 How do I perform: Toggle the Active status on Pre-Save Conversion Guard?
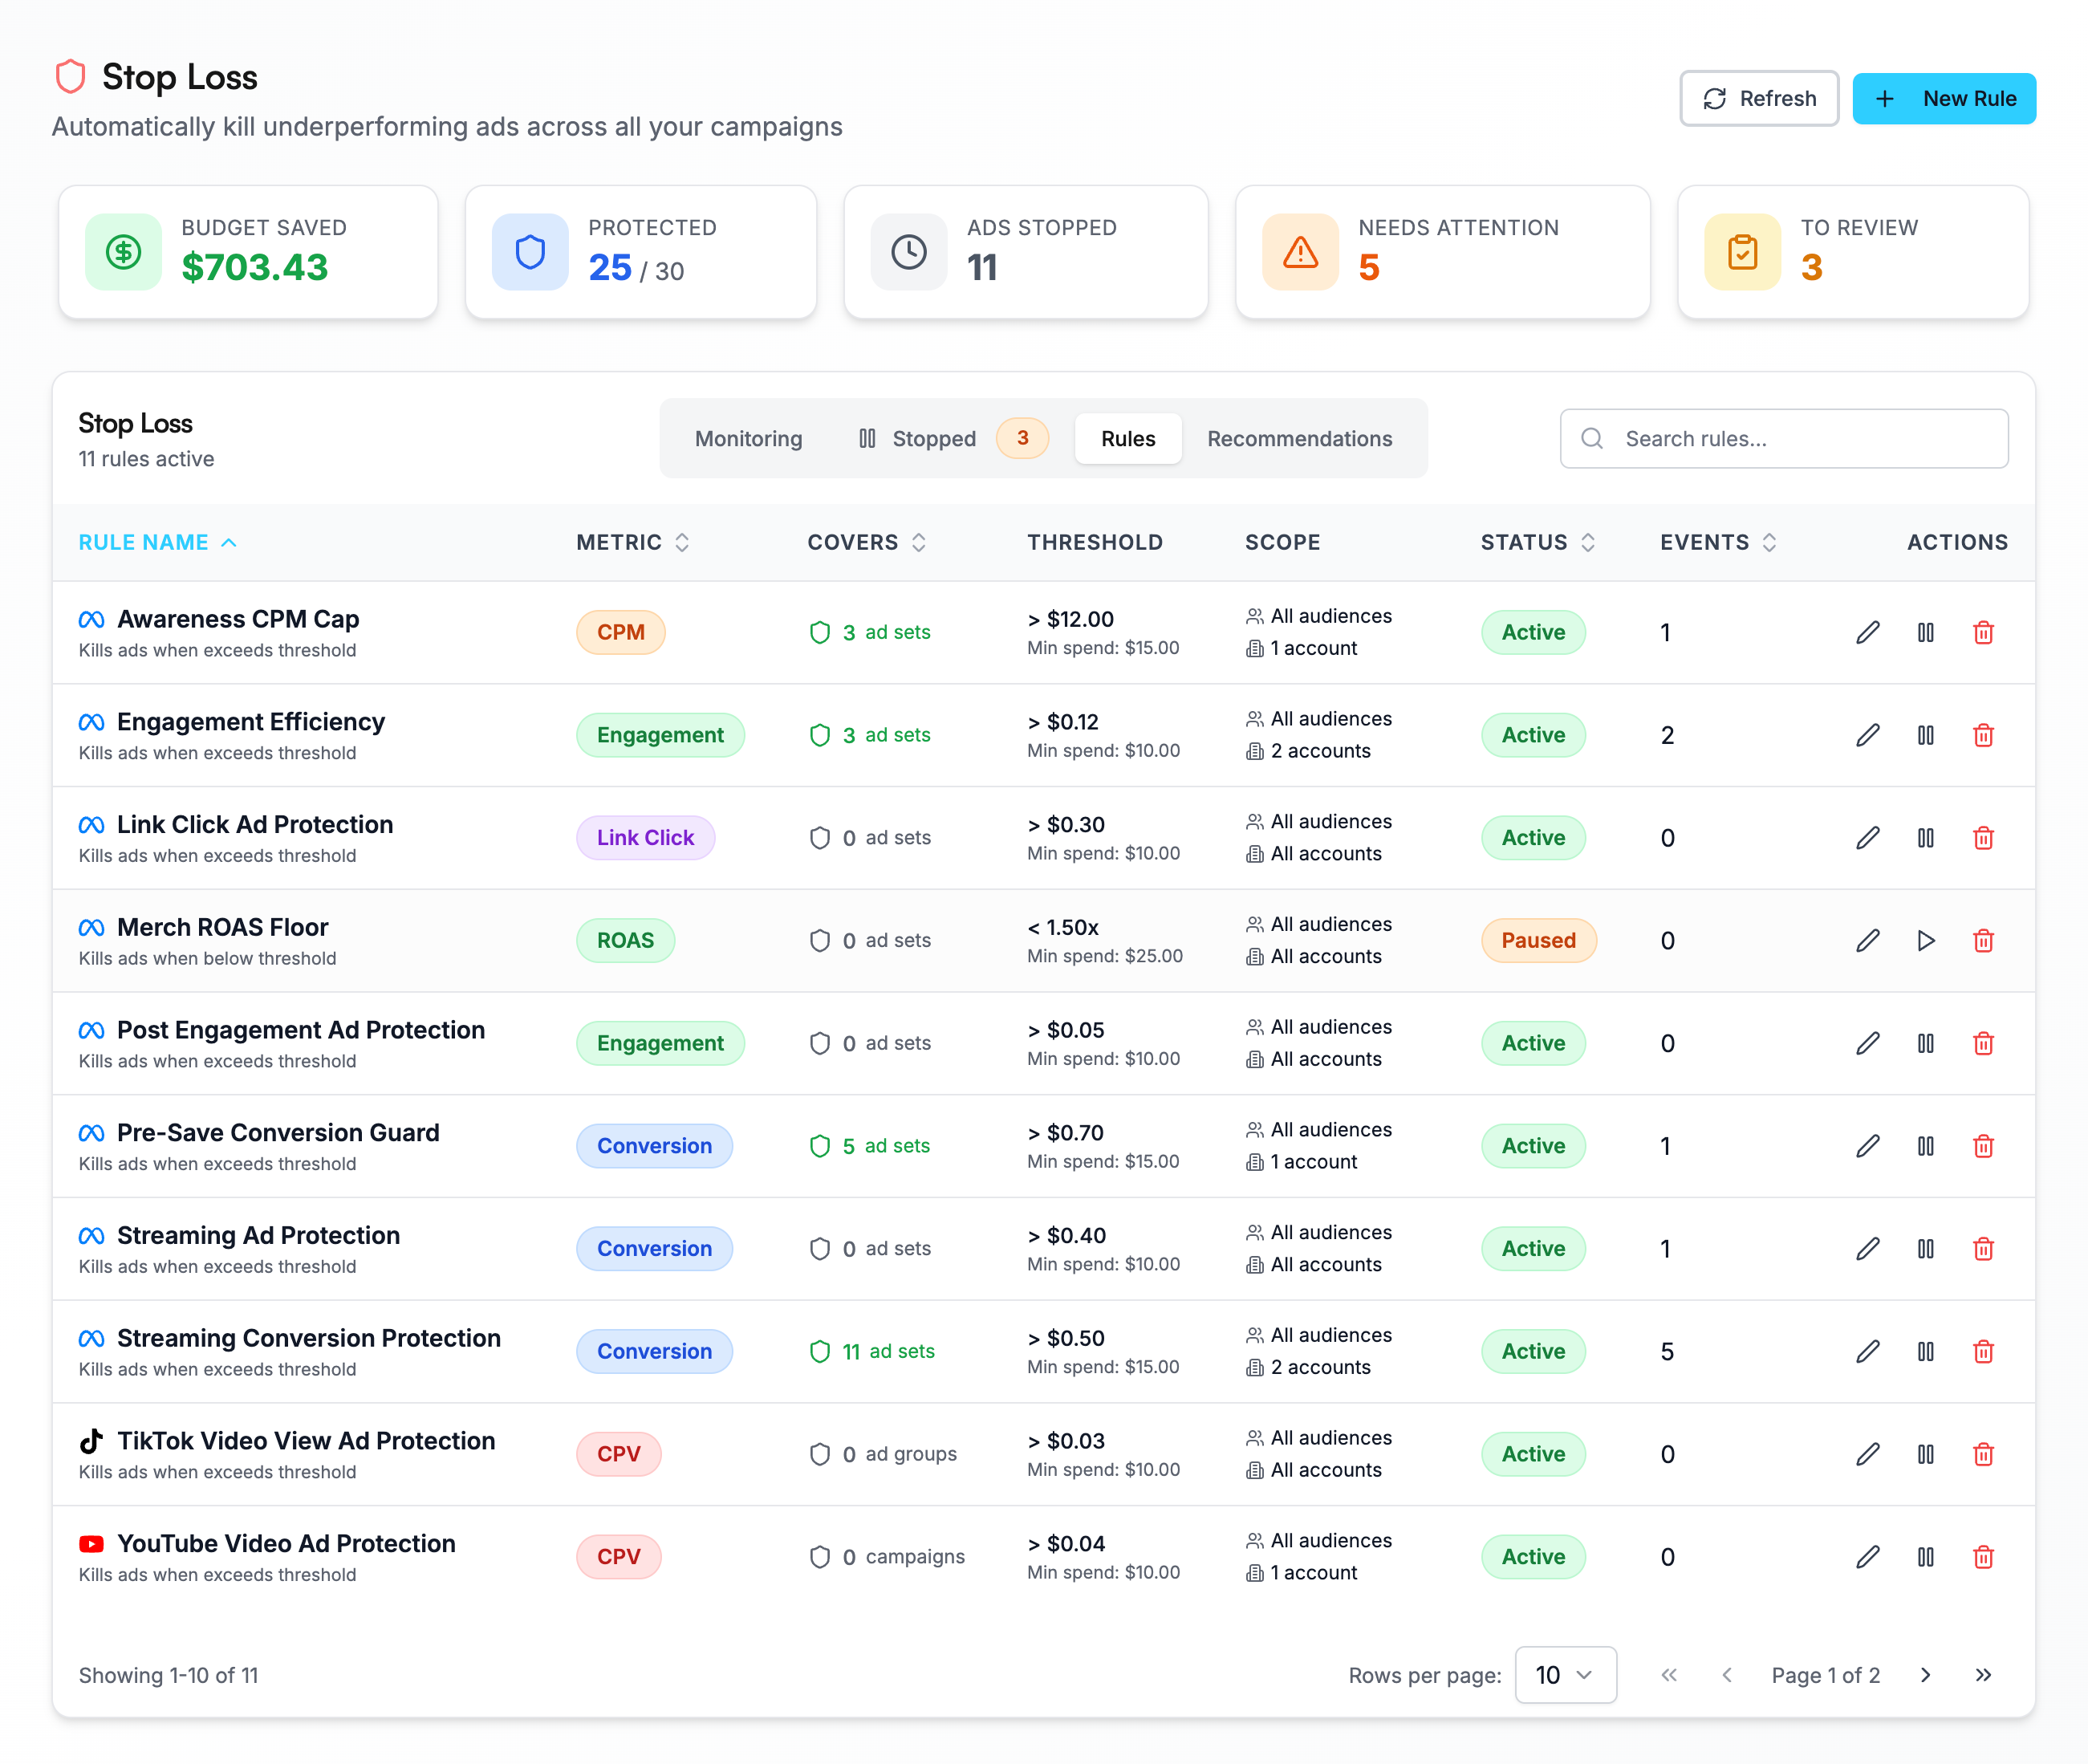1533,1146
